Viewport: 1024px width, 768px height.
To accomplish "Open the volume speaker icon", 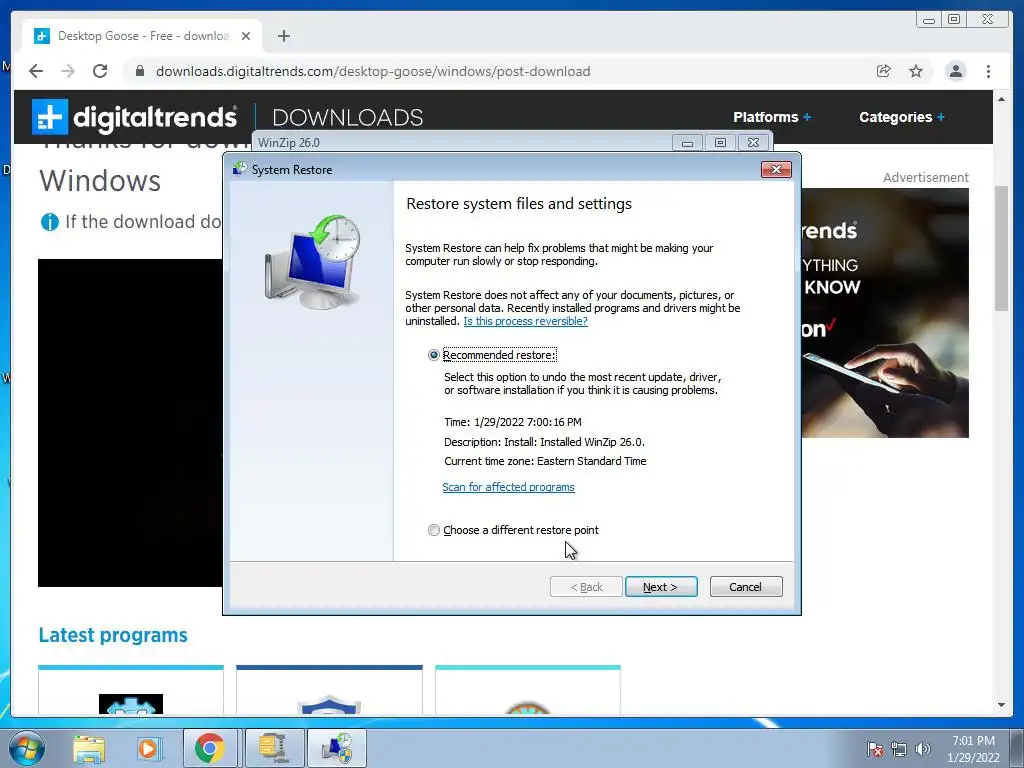I will tap(922, 749).
